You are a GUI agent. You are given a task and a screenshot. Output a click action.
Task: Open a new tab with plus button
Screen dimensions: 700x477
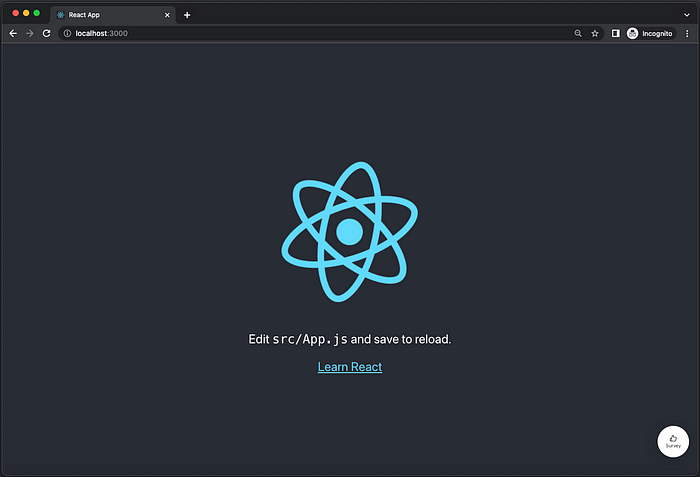[x=187, y=15]
